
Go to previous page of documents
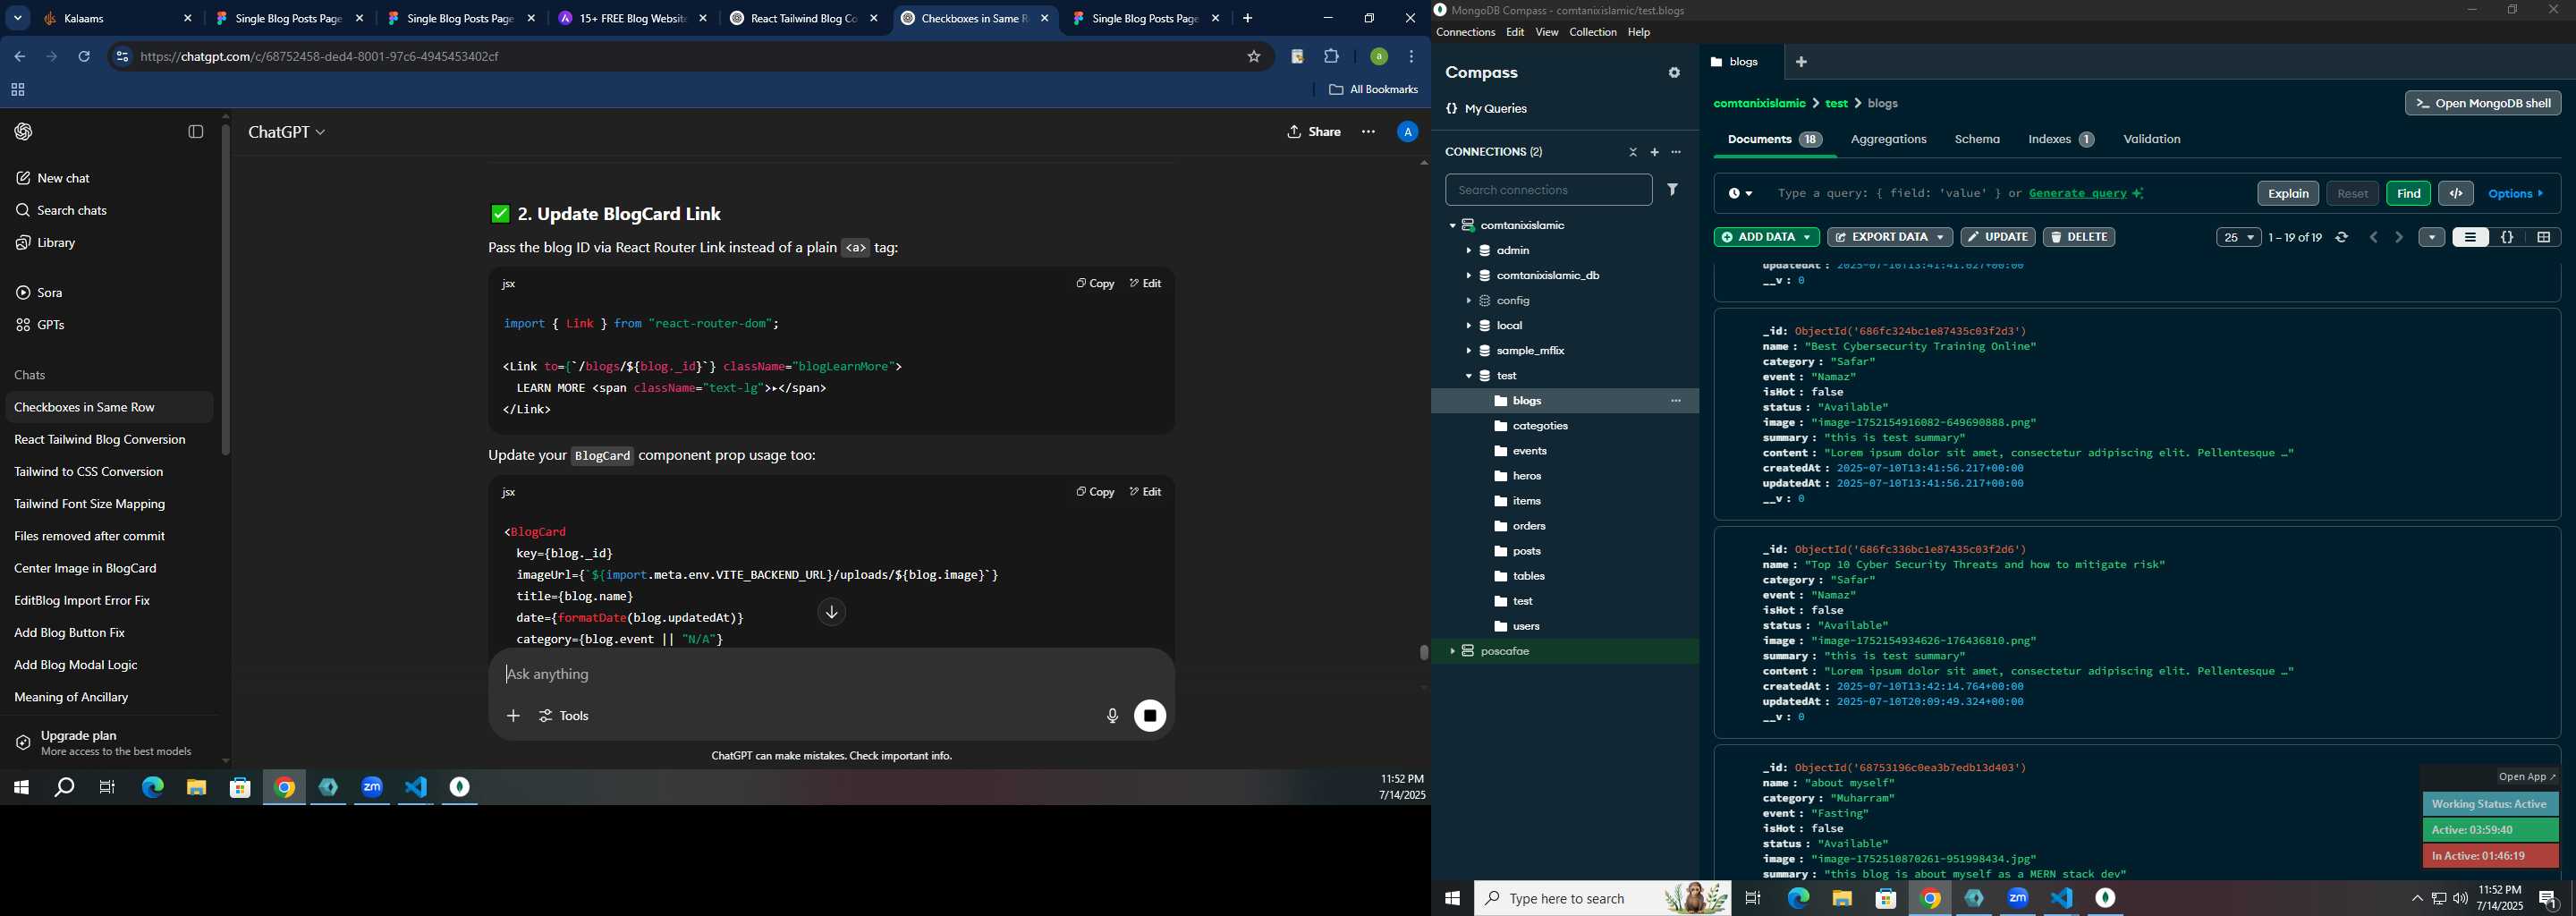coord(2374,237)
